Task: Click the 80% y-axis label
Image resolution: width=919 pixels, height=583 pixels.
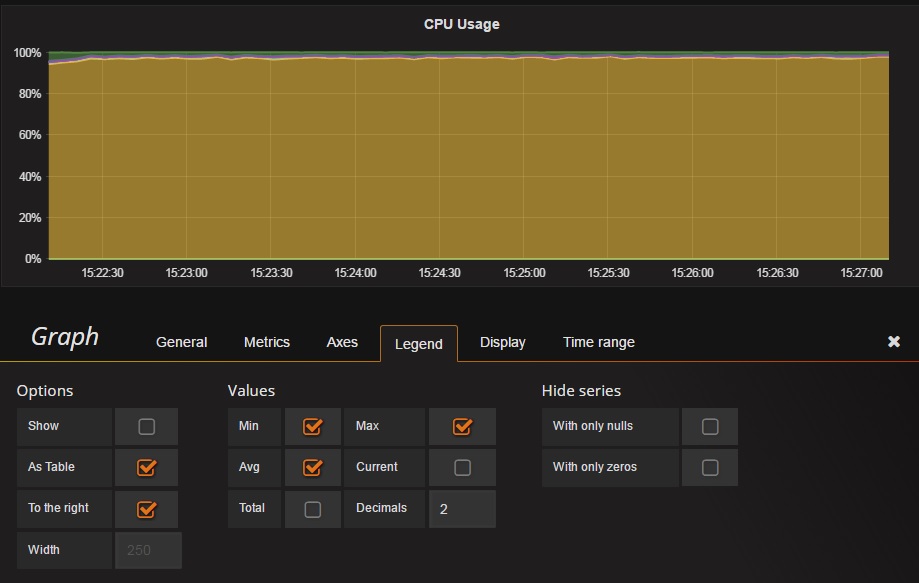Action: pyautogui.click(x=30, y=94)
